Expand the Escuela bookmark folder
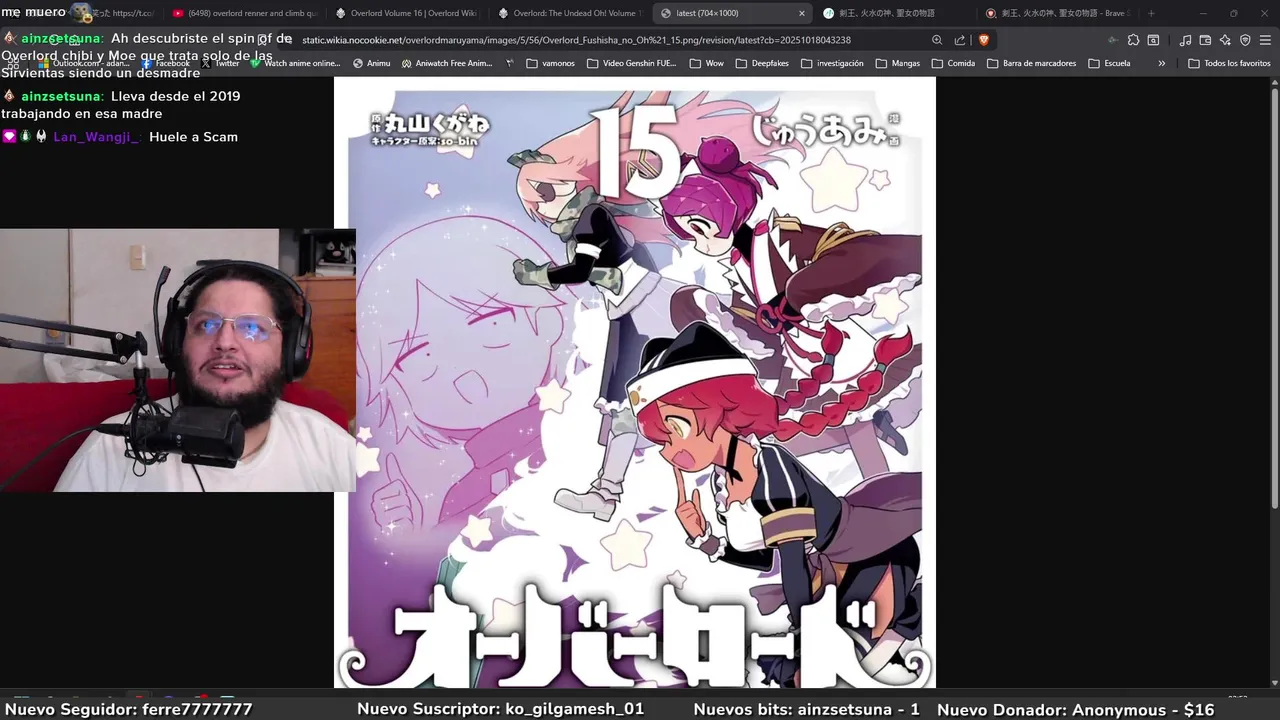Viewport: 1280px width, 720px height. 1109,63
